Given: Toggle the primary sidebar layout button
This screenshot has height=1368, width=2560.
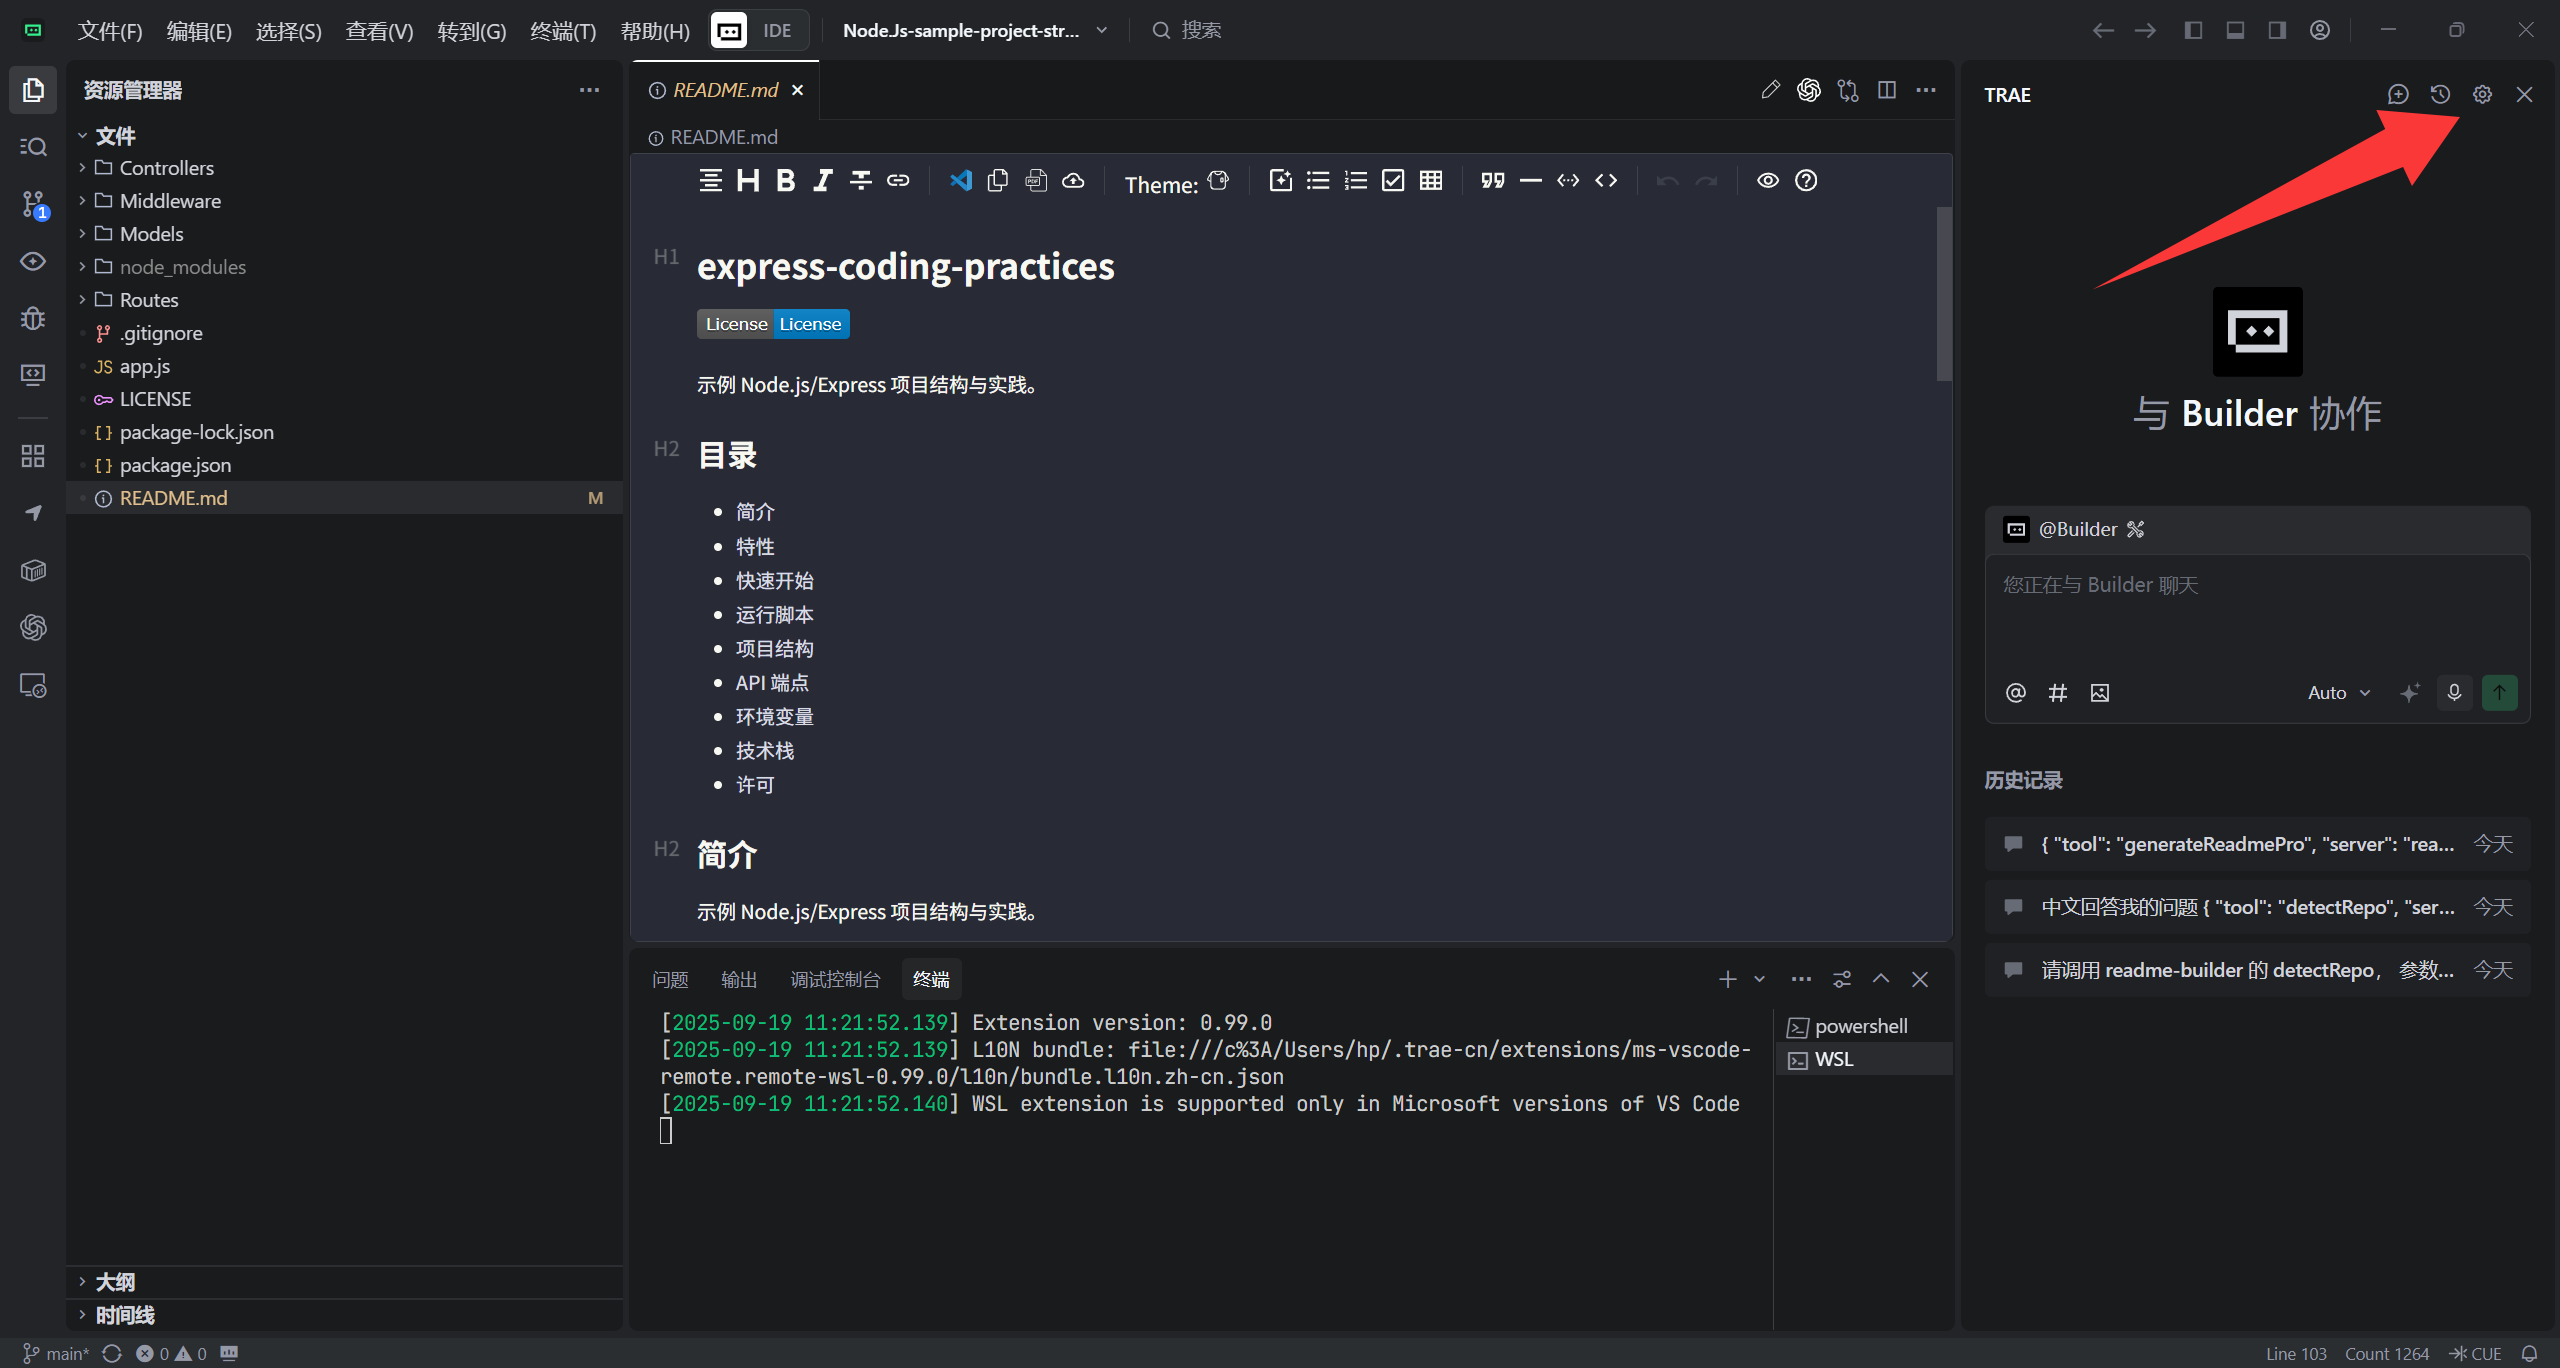Looking at the screenshot, I should coord(2192,30).
